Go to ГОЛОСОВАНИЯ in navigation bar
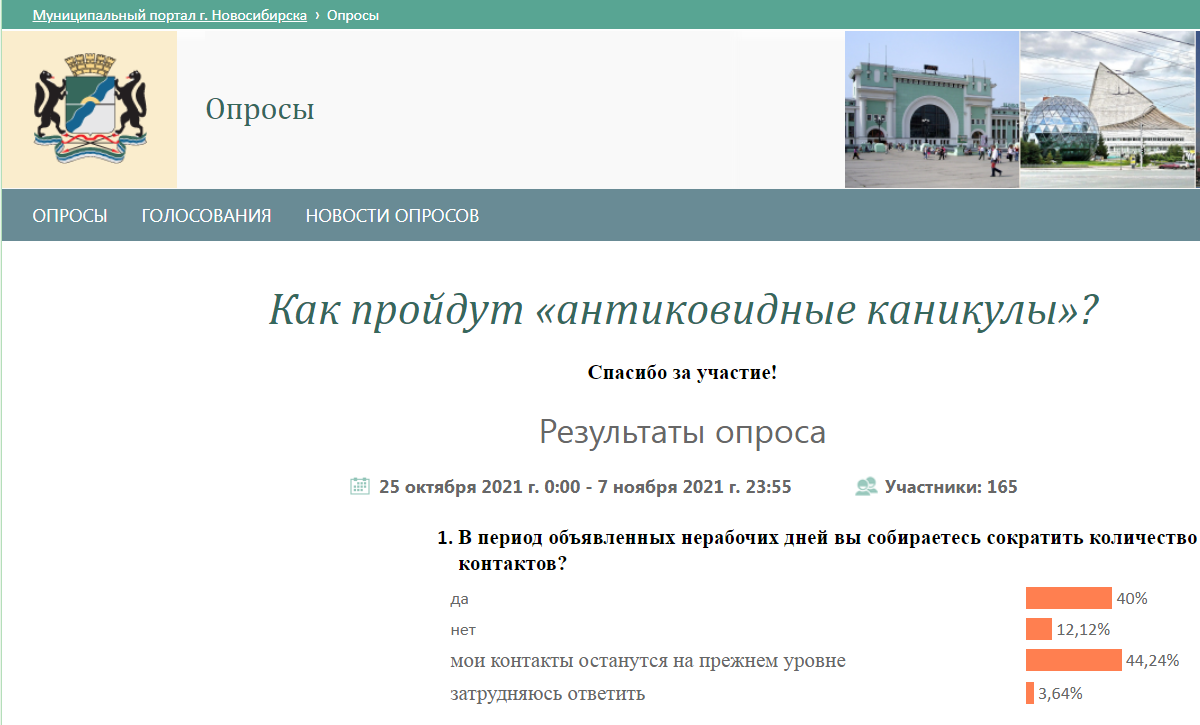 click(x=206, y=215)
